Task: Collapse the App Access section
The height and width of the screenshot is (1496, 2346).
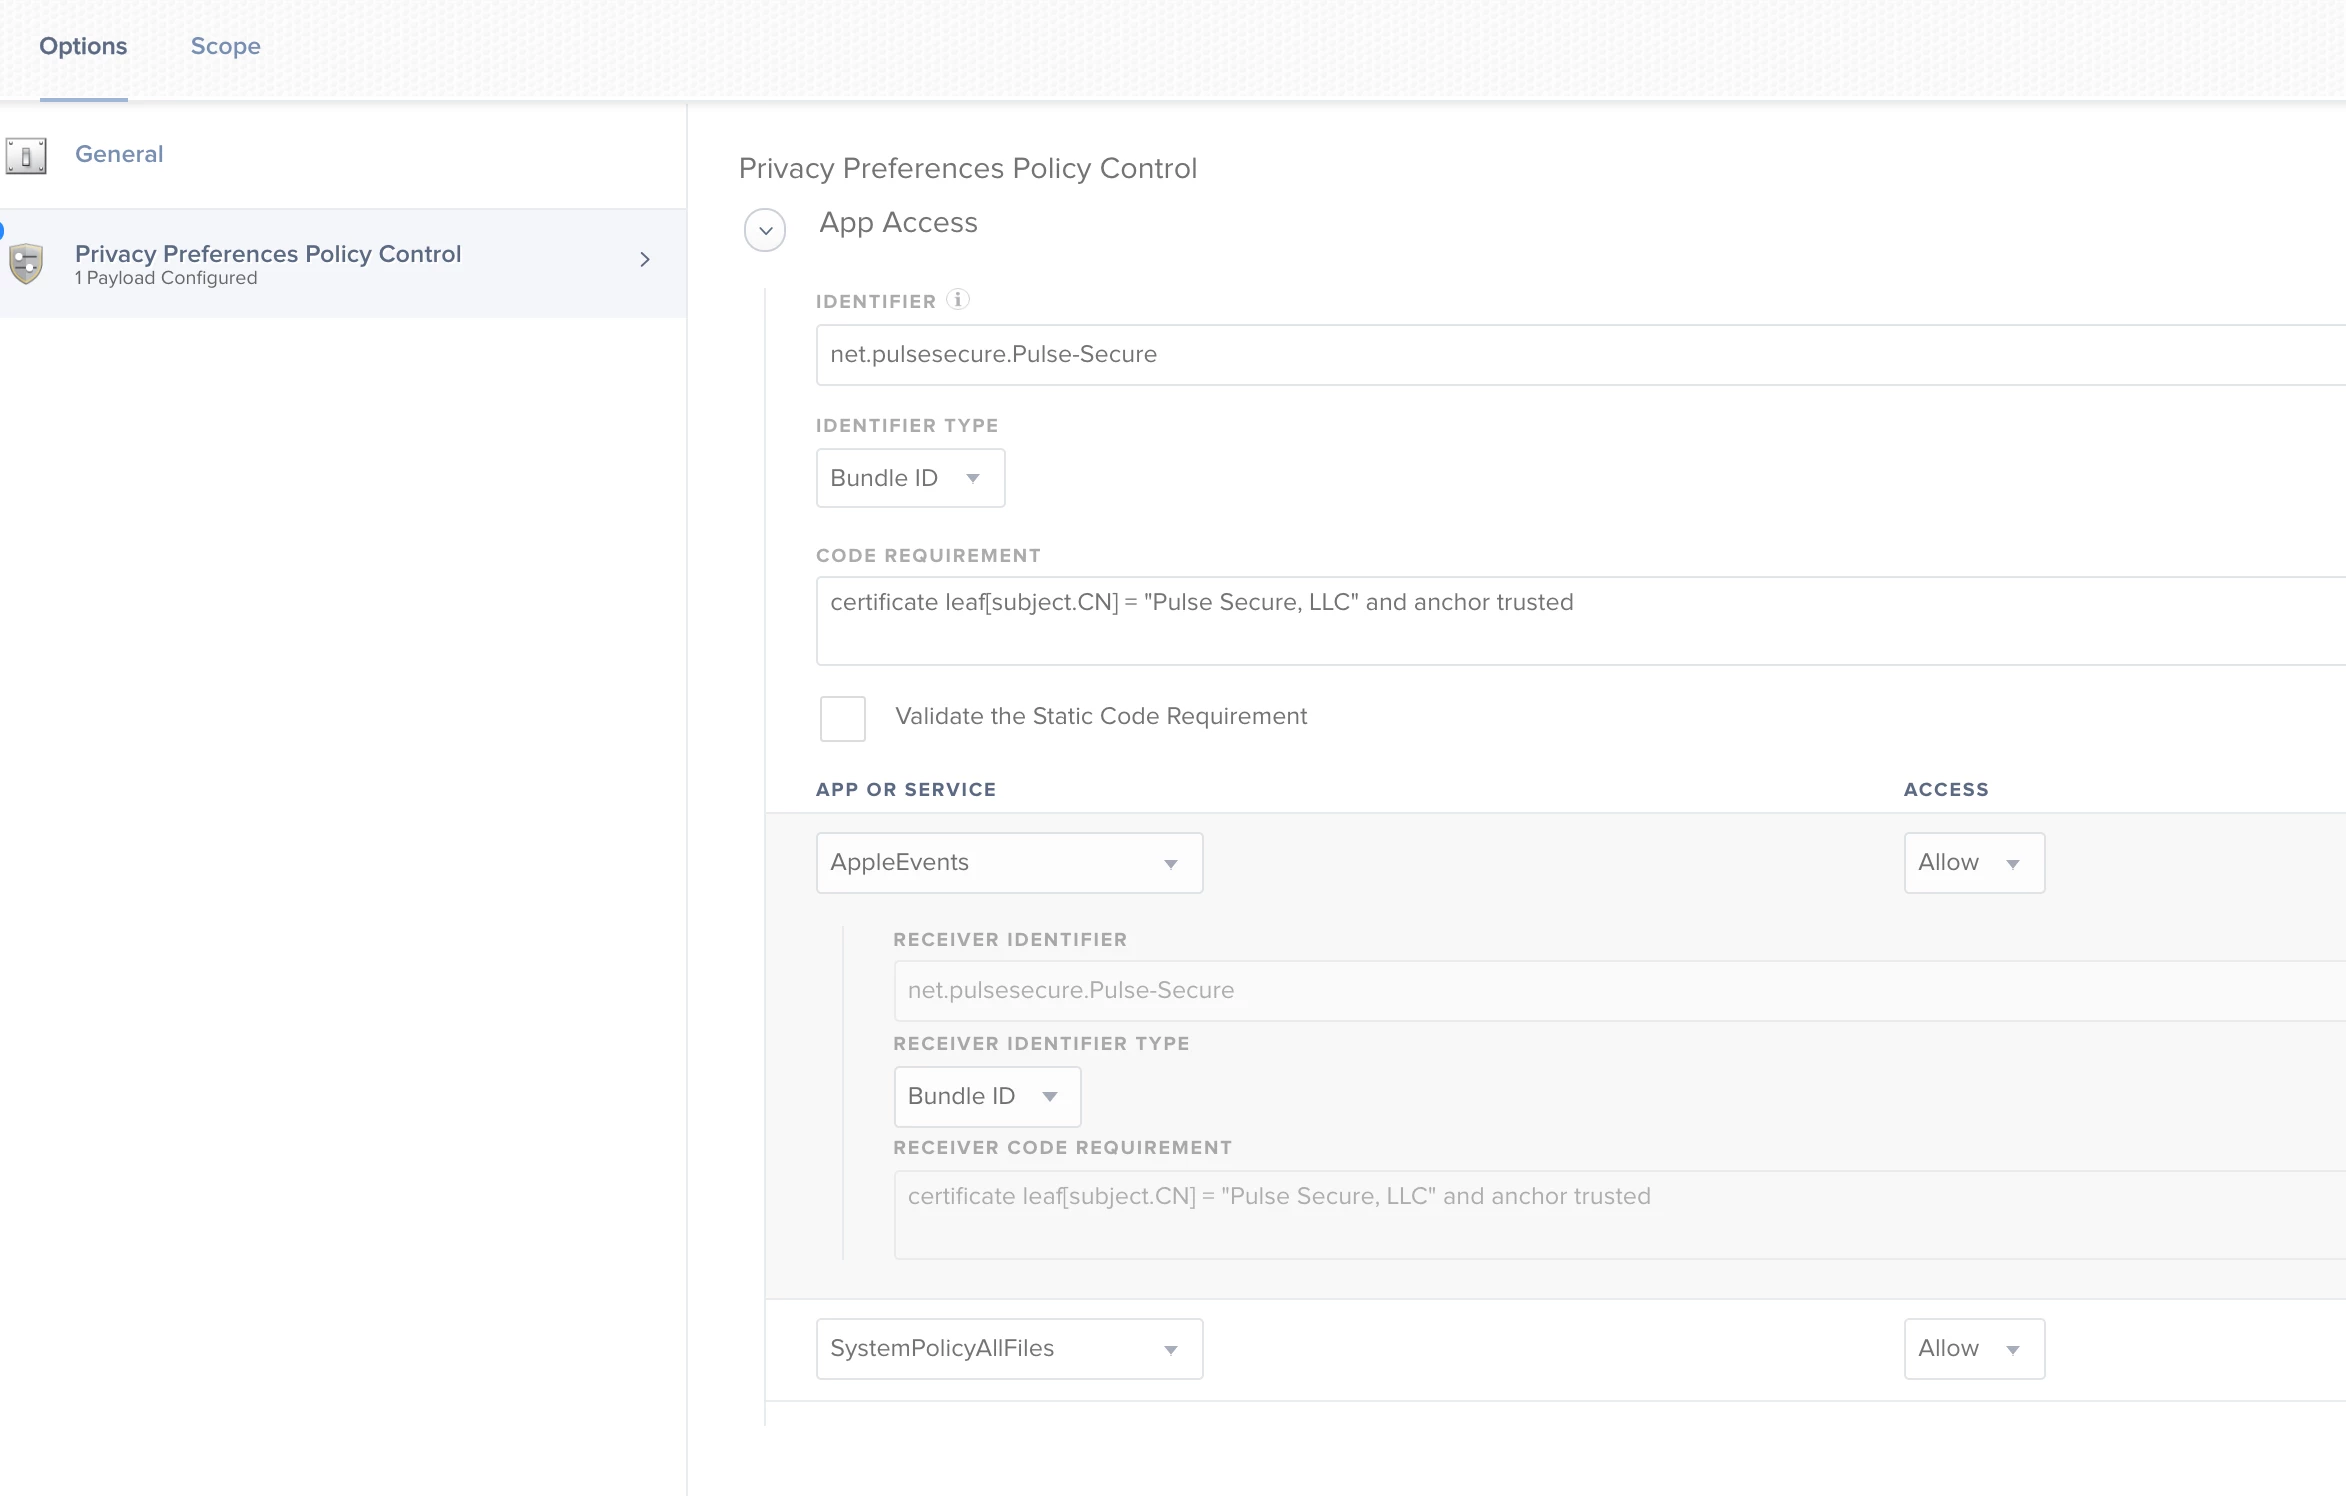Action: pyautogui.click(x=765, y=231)
